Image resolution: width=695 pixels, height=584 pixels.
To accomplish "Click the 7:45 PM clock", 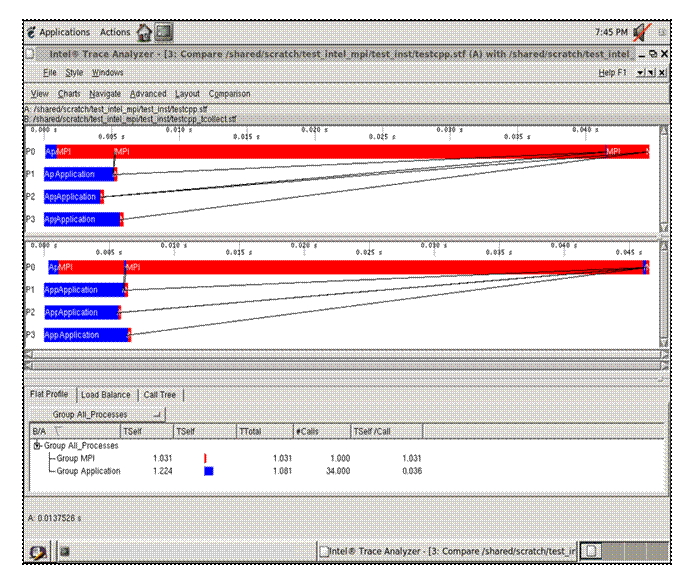I will tap(611, 32).
